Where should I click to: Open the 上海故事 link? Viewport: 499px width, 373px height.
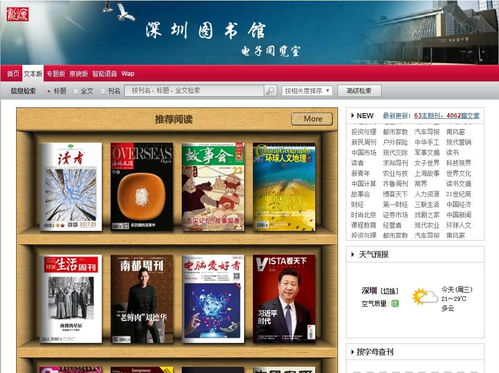[x=427, y=173]
